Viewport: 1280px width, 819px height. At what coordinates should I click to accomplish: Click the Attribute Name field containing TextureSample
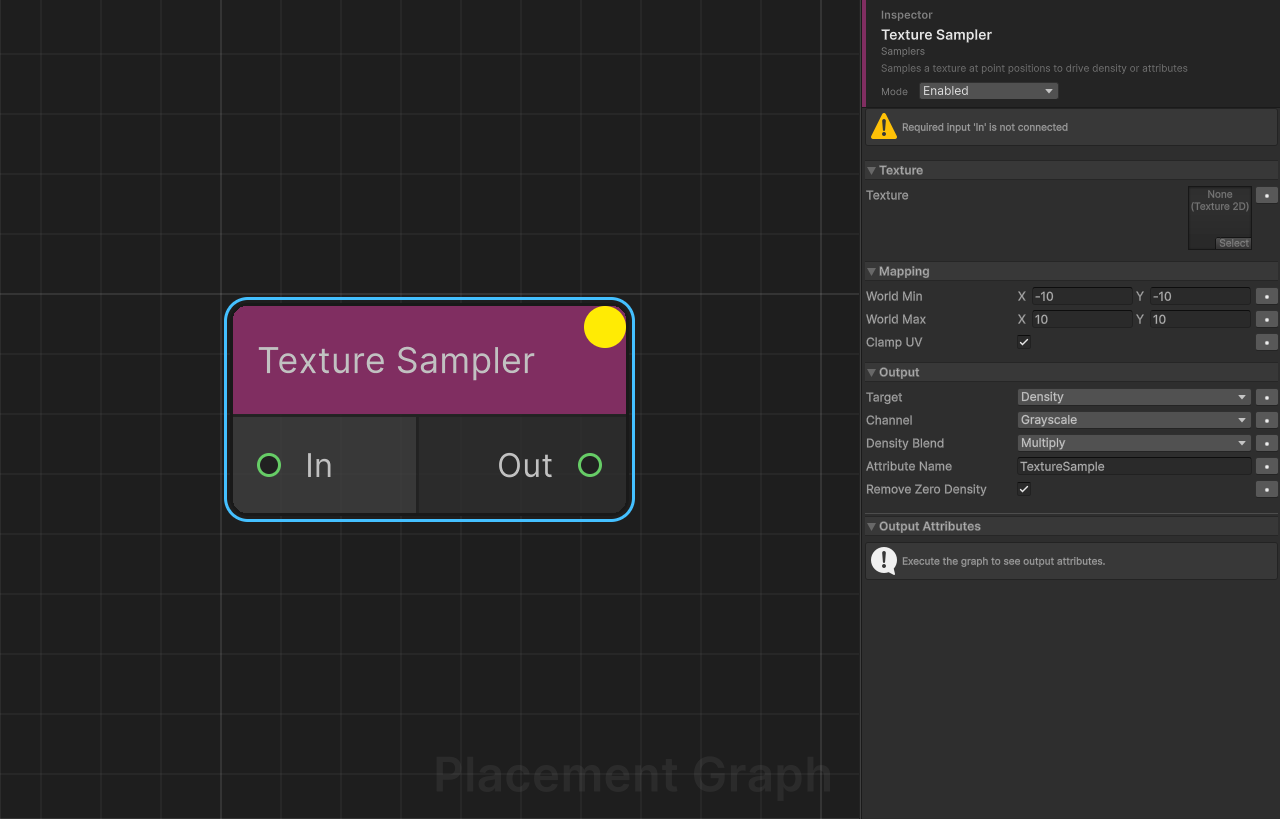(1134, 466)
